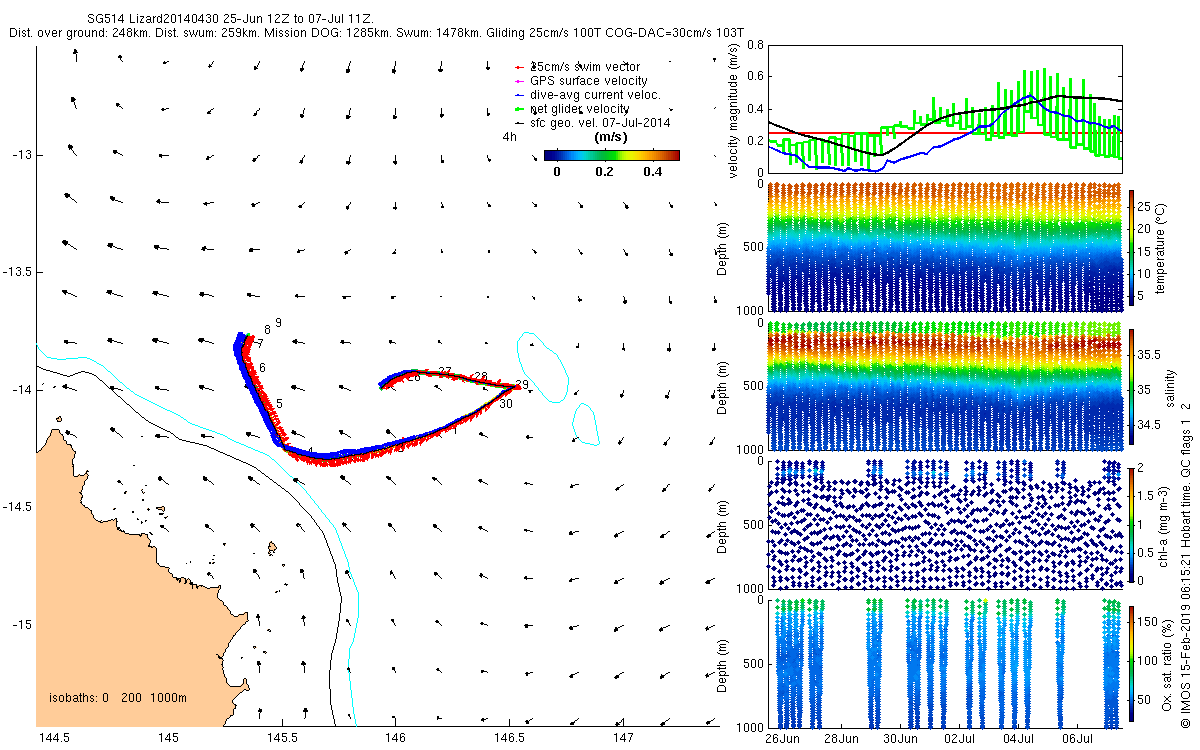Click map longitude label '145'
The height and width of the screenshot is (750, 1200).
[x=168, y=738]
